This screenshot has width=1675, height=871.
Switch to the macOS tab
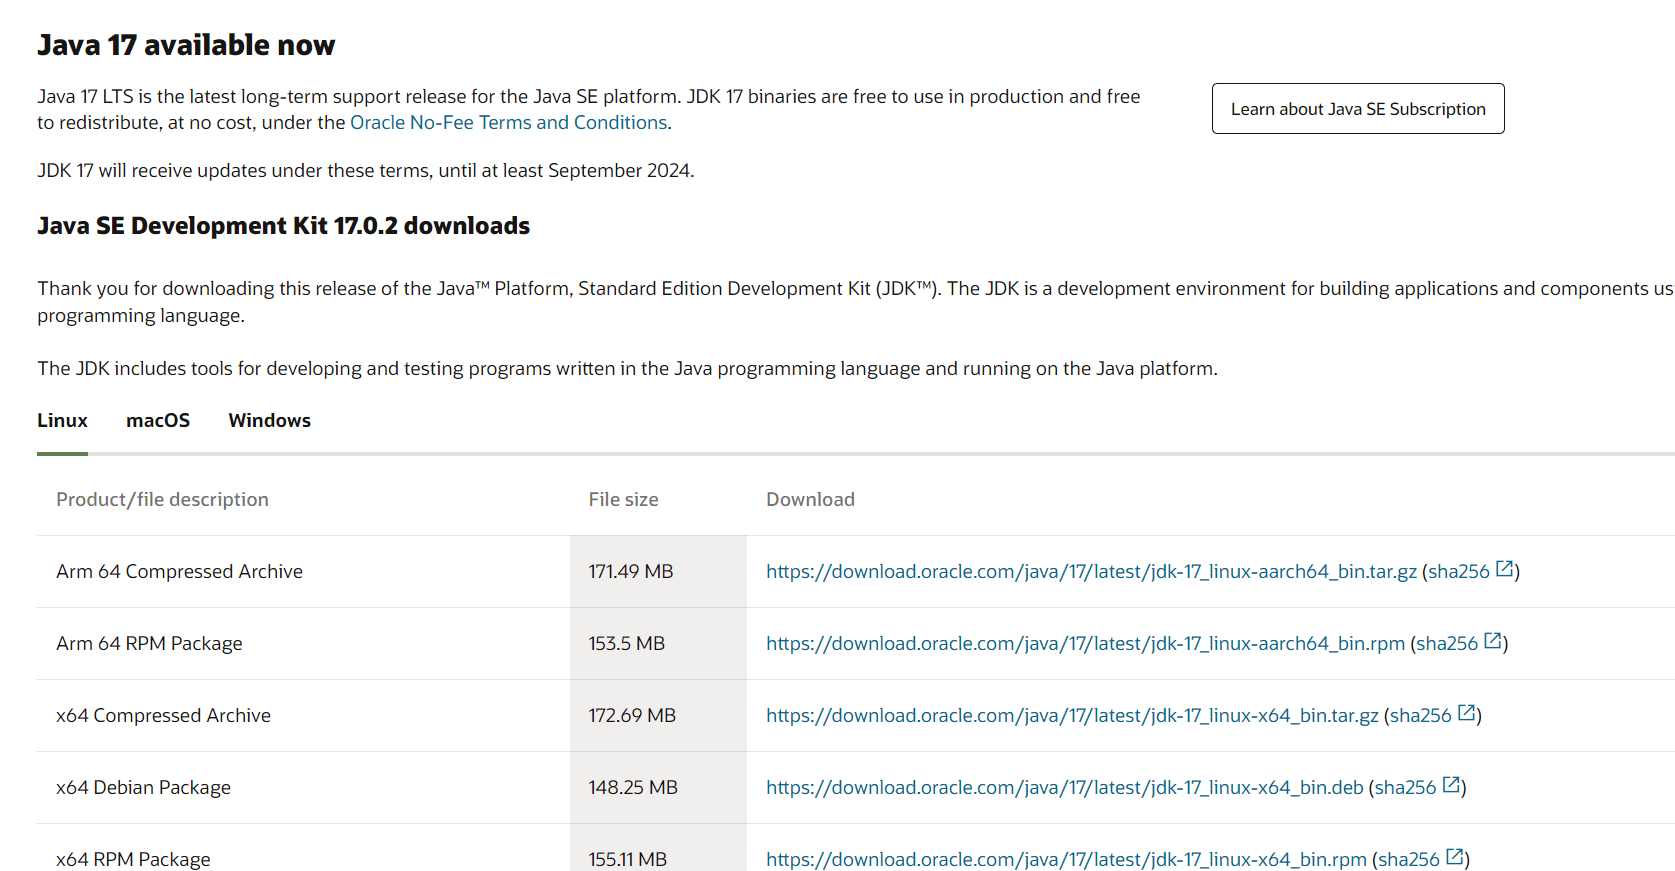[158, 421]
